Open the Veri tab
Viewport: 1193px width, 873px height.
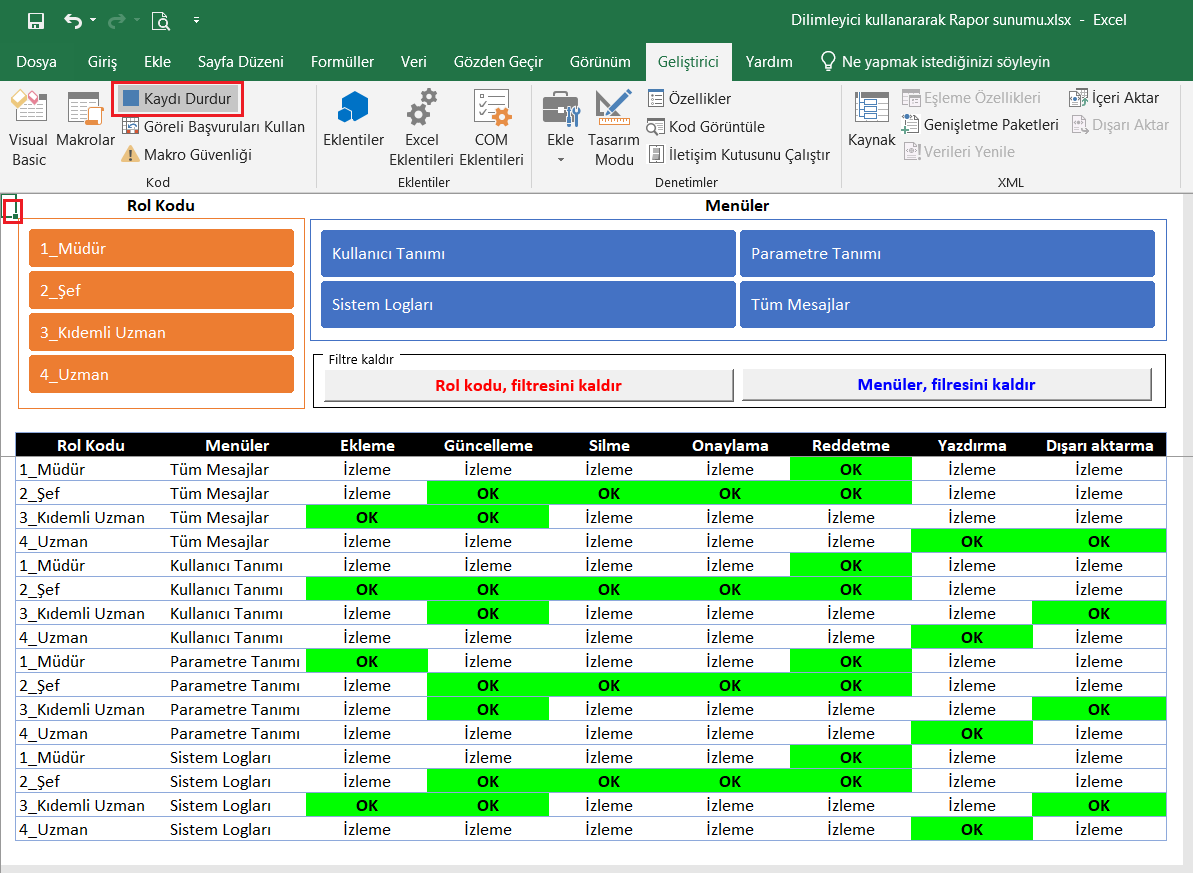coord(413,62)
